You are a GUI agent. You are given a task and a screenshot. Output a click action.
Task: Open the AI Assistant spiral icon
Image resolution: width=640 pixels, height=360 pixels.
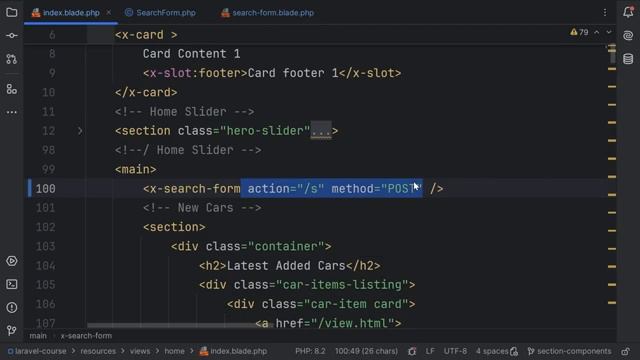pyautogui.click(x=628, y=36)
